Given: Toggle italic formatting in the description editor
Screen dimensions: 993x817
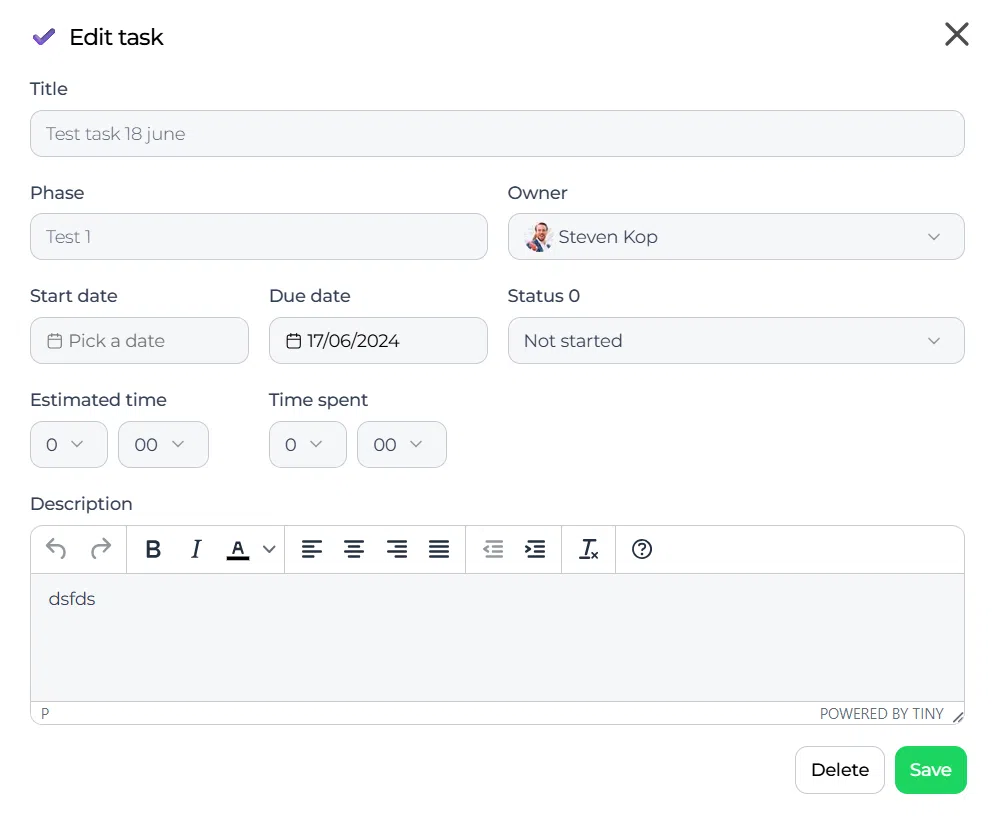Looking at the screenshot, I should (196, 549).
